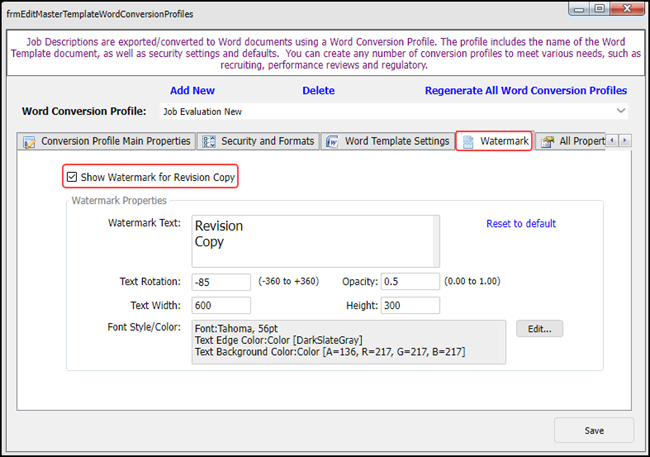
Task: Maximize the profiles editor window
Action: [x=599, y=9]
